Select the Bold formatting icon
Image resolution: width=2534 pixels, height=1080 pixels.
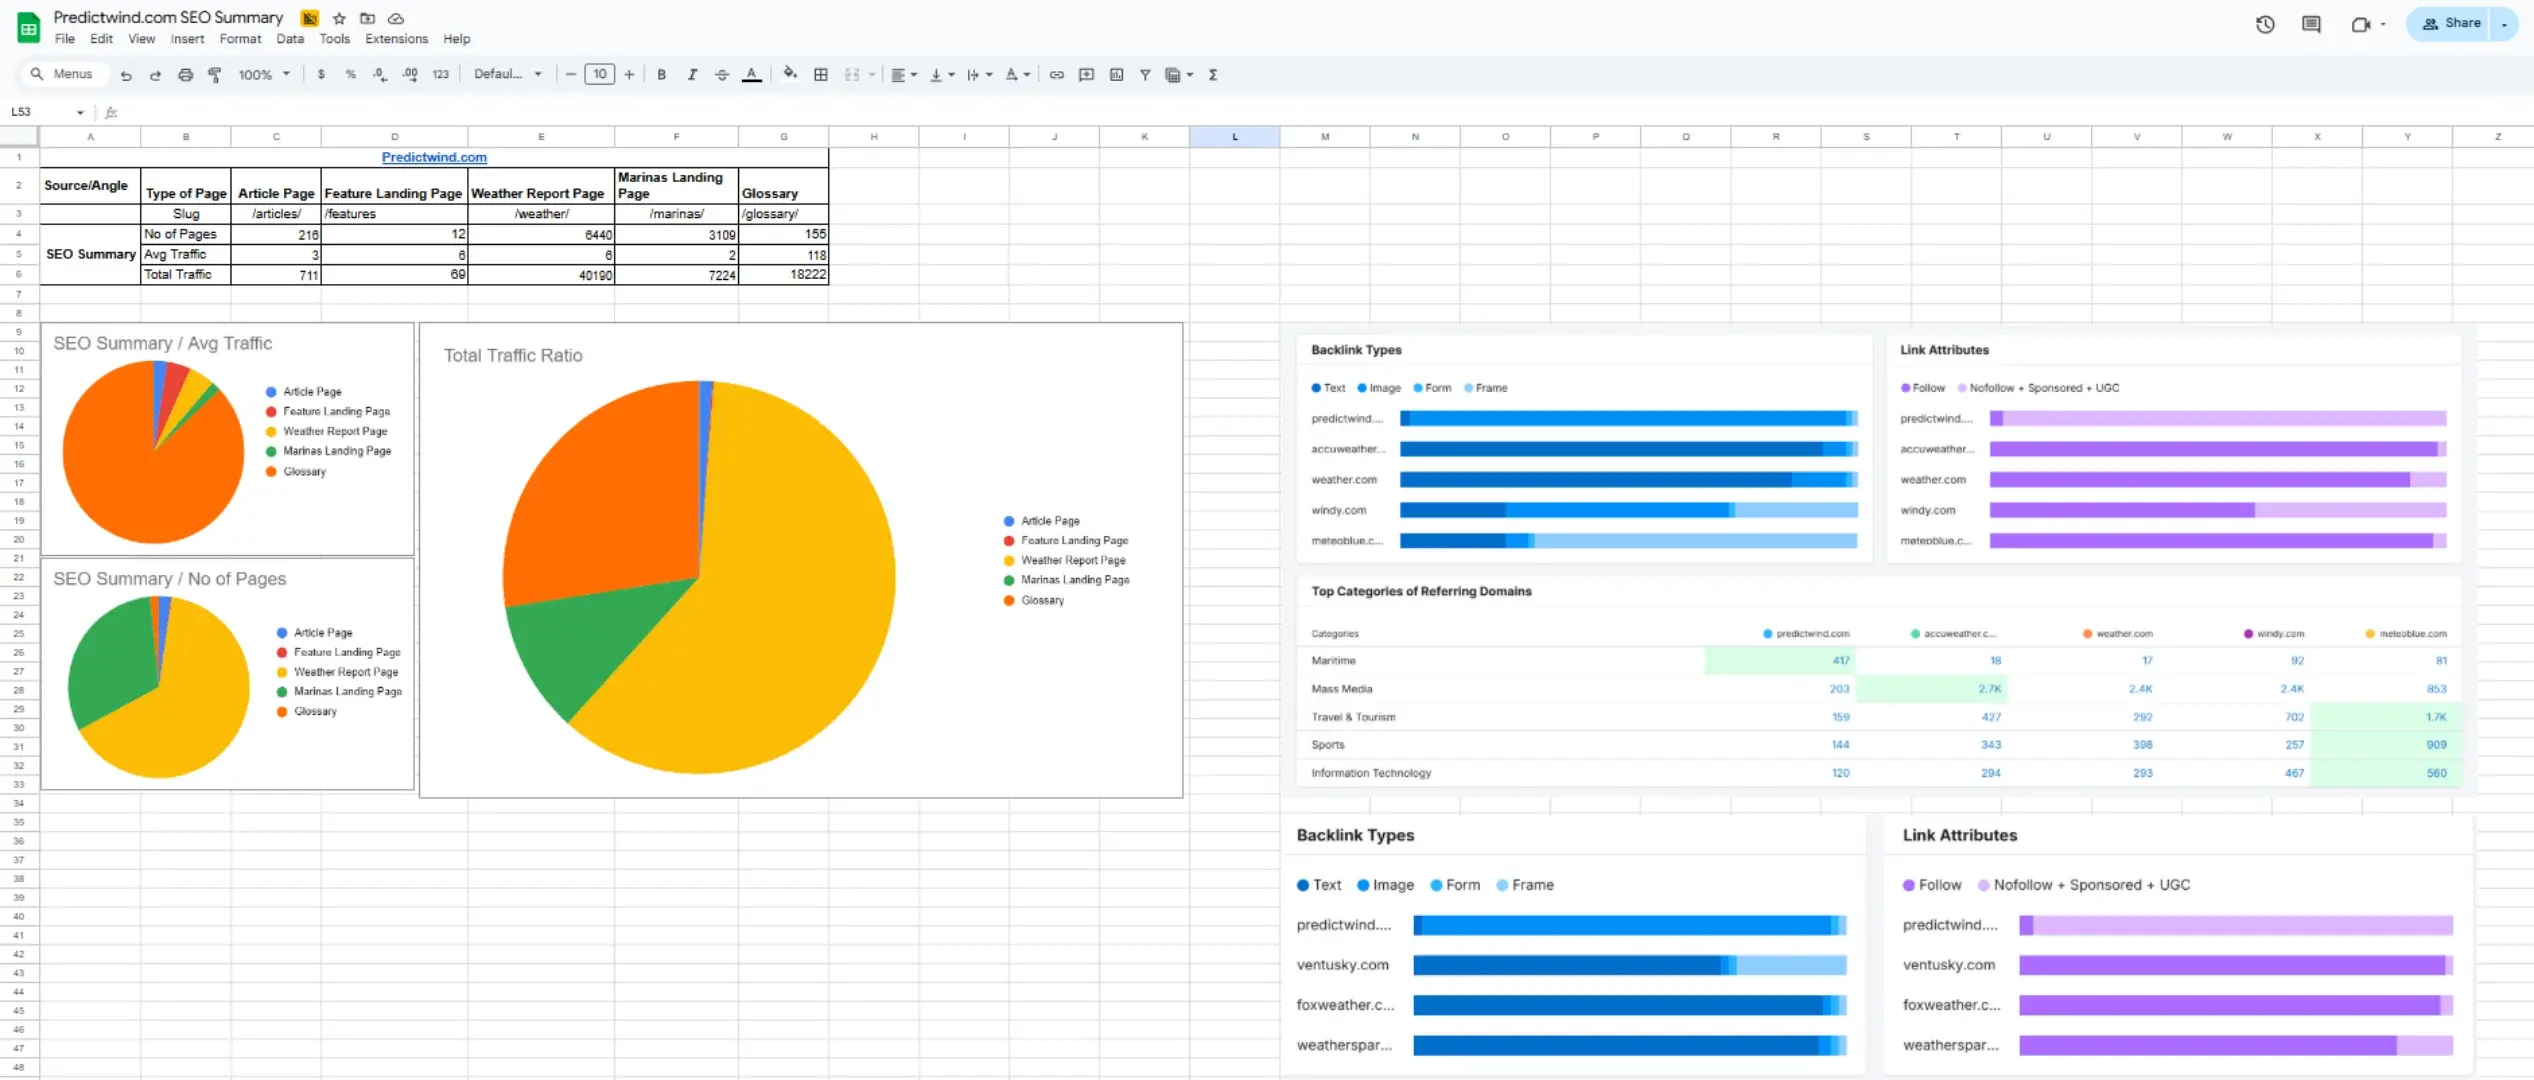click(x=661, y=74)
